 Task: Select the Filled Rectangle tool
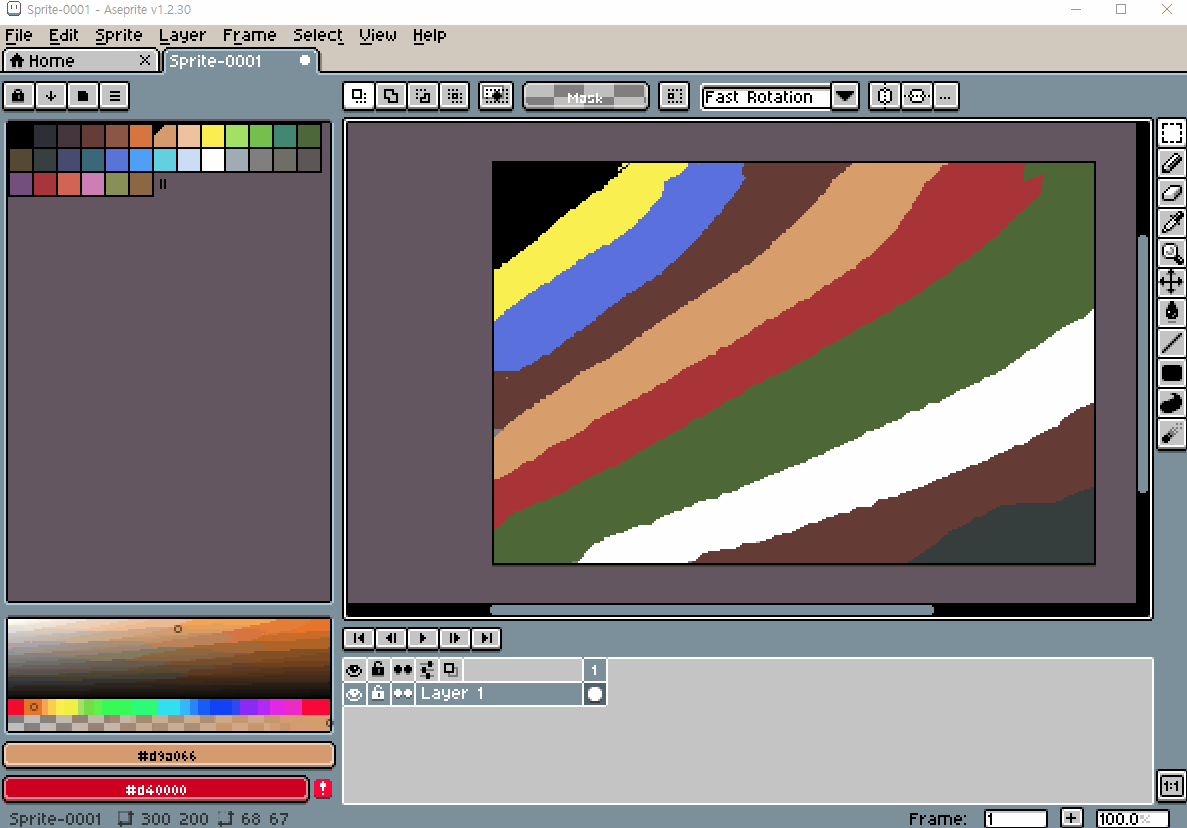pyautogui.click(x=1171, y=373)
